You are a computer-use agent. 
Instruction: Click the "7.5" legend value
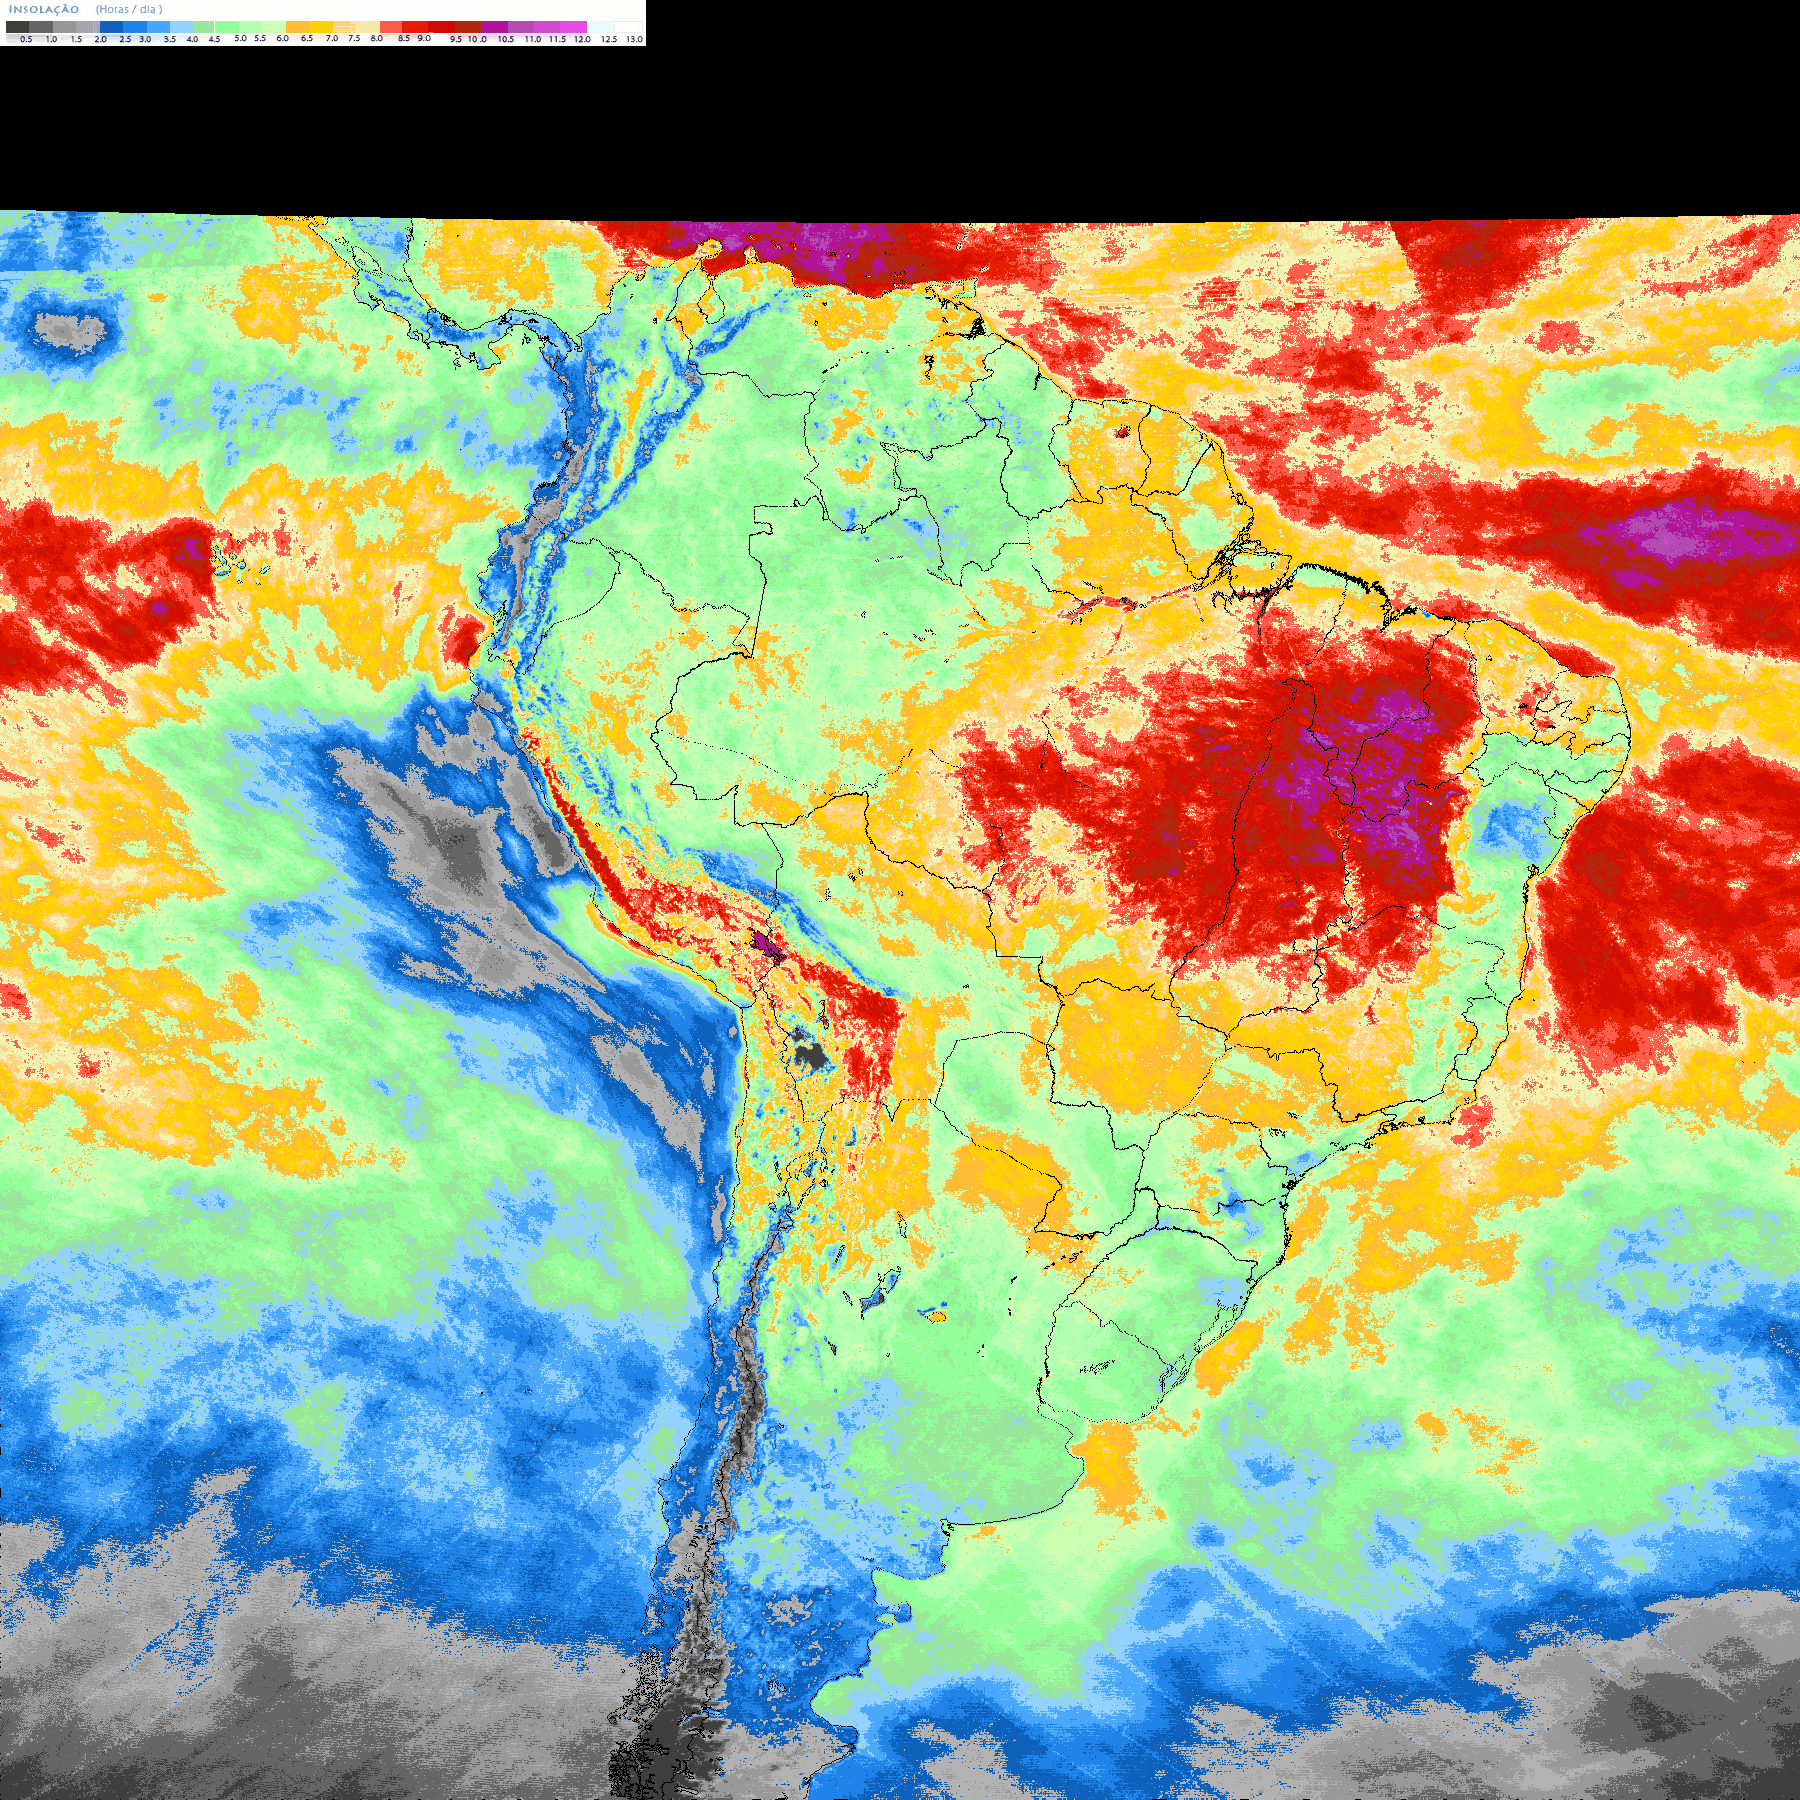tap(354, 38)
